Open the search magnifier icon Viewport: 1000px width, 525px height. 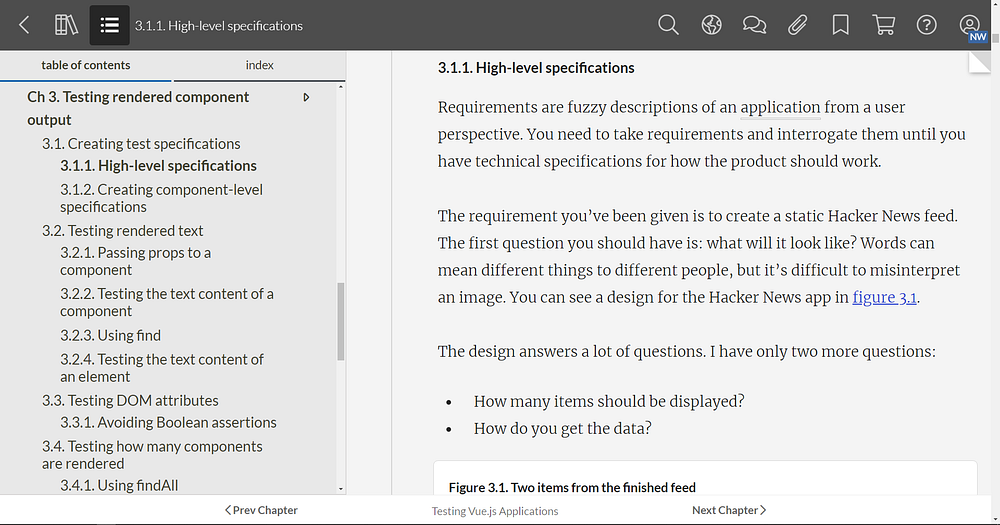(668, 25)
